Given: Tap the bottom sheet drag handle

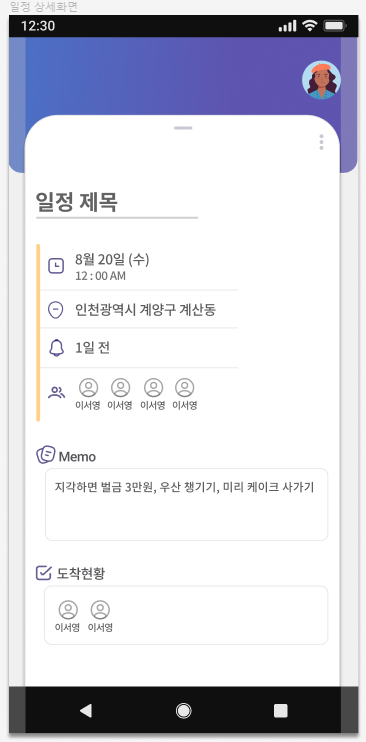Looking at the screenshot, I should (x=183, y=128).
